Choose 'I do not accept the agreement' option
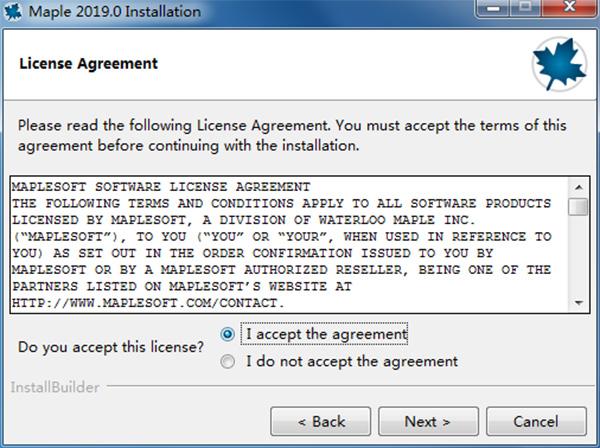Viewport: 600px width, 448px height. pos(228,361)
